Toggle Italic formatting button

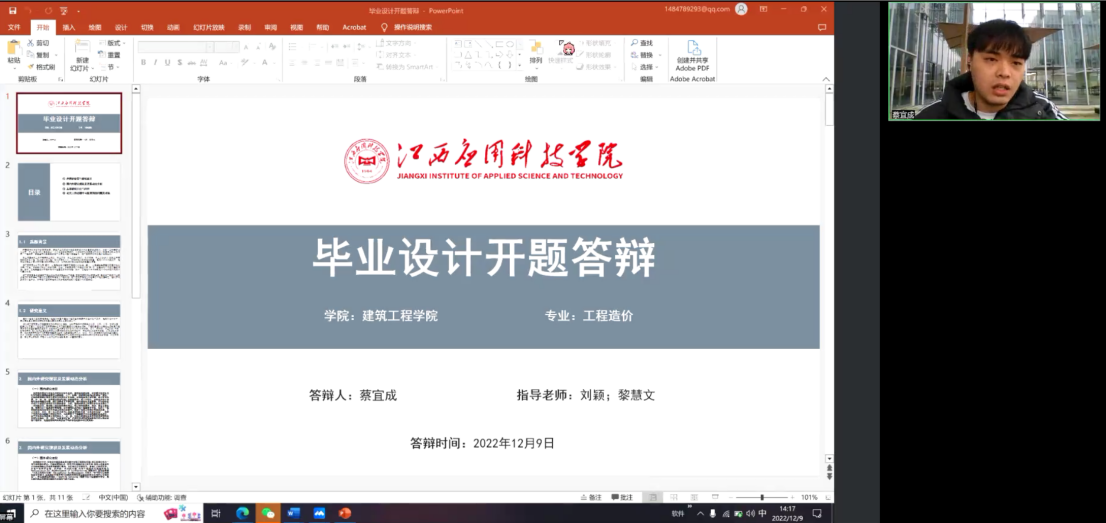(156, 62)
